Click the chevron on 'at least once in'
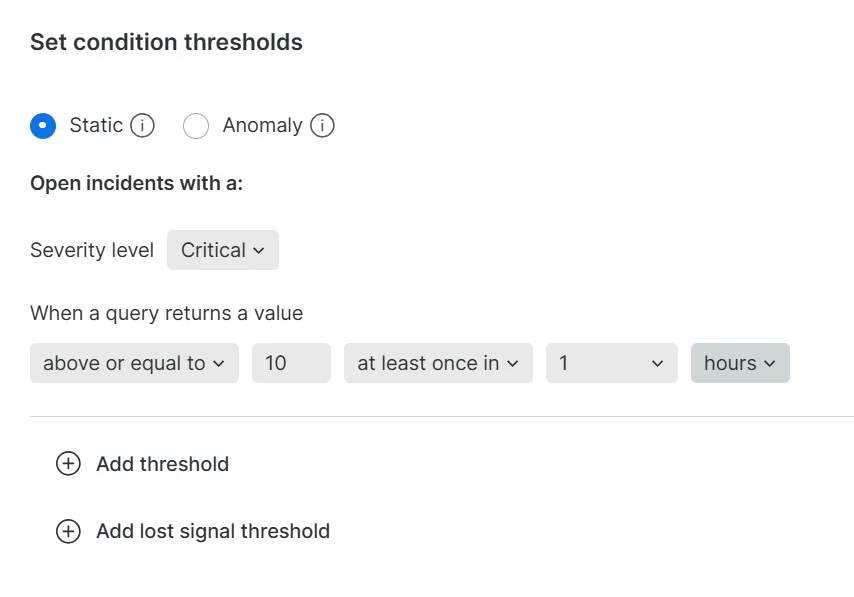854x597 pixels. tap(513, 364)
